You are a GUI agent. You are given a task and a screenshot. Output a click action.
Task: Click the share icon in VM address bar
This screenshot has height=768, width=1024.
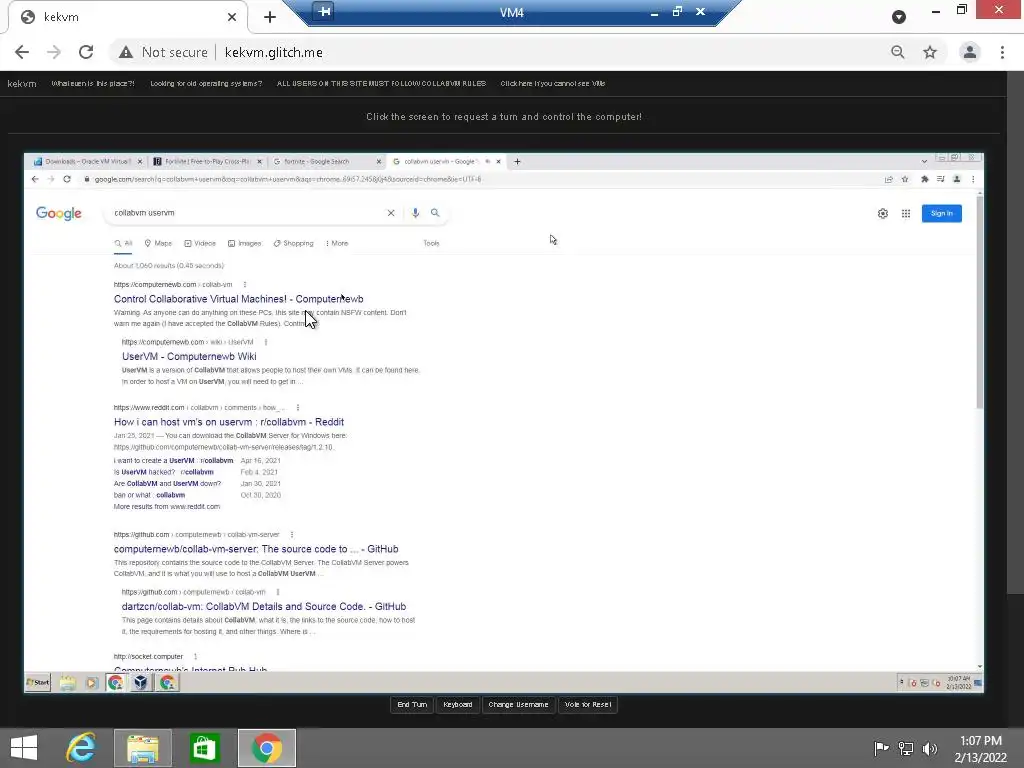(x=889, y=179)
